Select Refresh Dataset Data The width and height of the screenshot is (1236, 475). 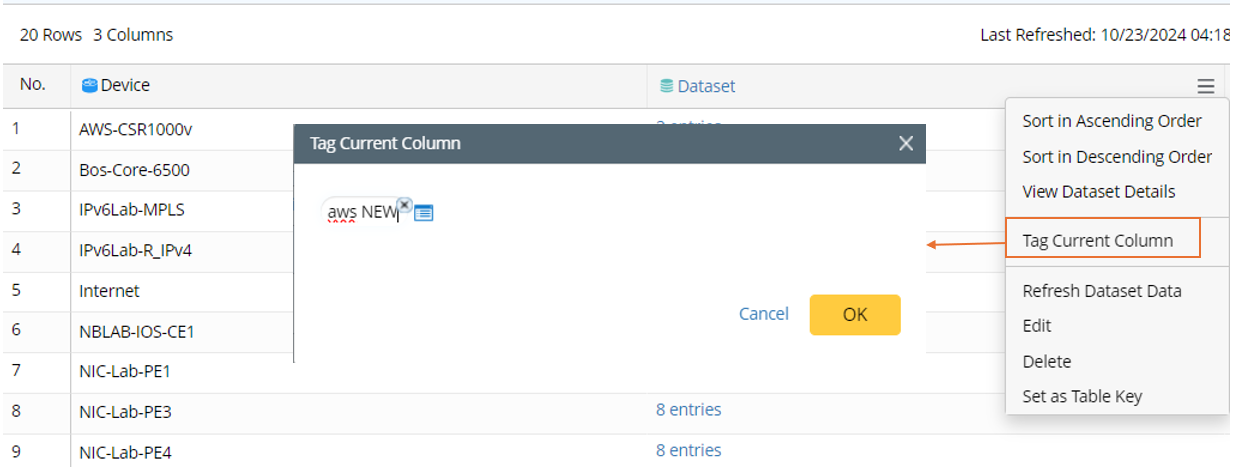1101,291
